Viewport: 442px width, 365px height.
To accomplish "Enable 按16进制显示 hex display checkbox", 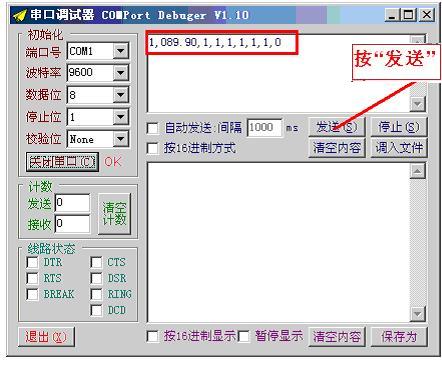I will pyautogui.click(x=153, y=336).
